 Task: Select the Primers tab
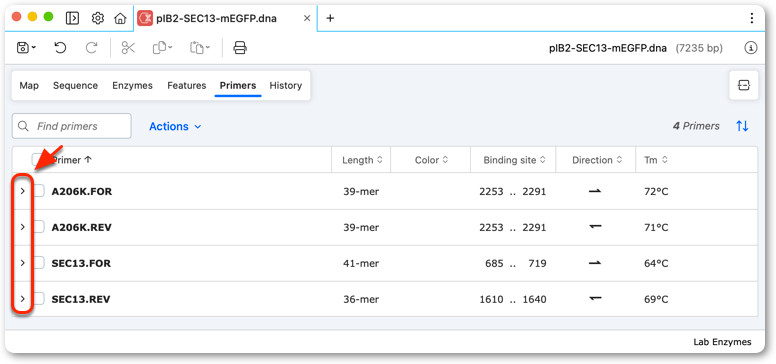(x=238, y=86)
